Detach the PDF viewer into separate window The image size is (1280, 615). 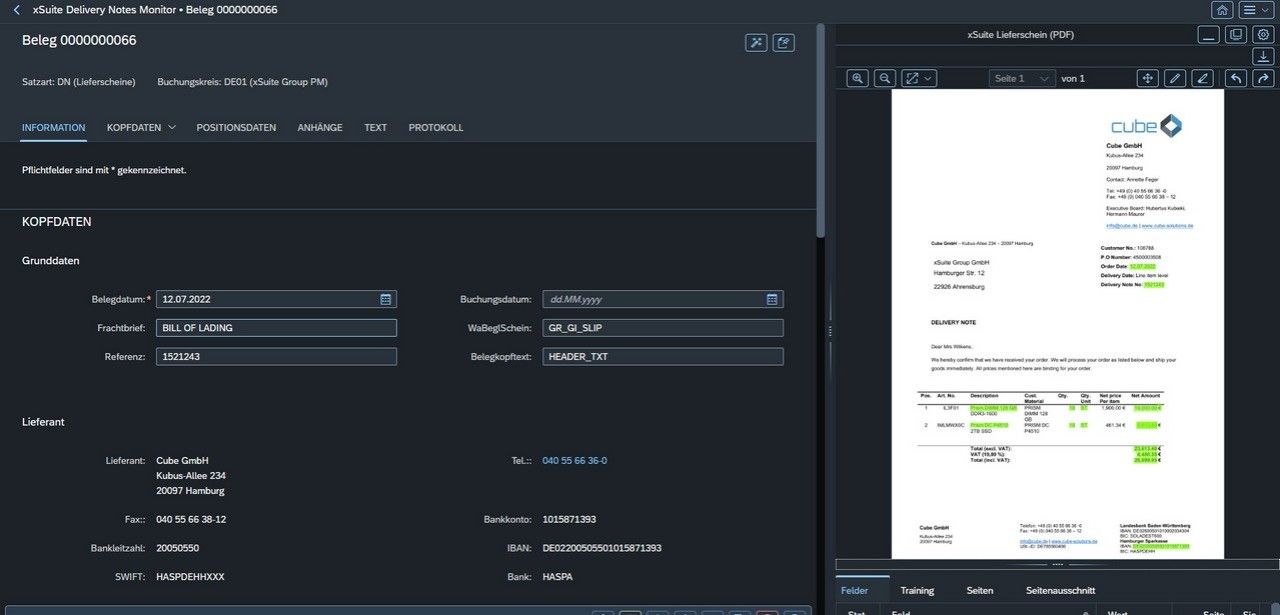pyautogui.click(x=1236, y=35)
